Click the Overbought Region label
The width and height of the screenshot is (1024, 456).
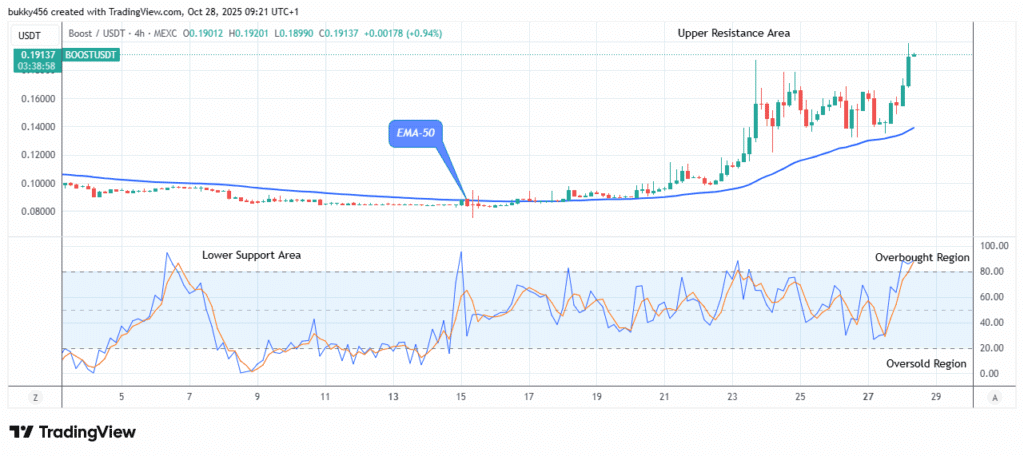pyautogui.click(x=922, y=257)
